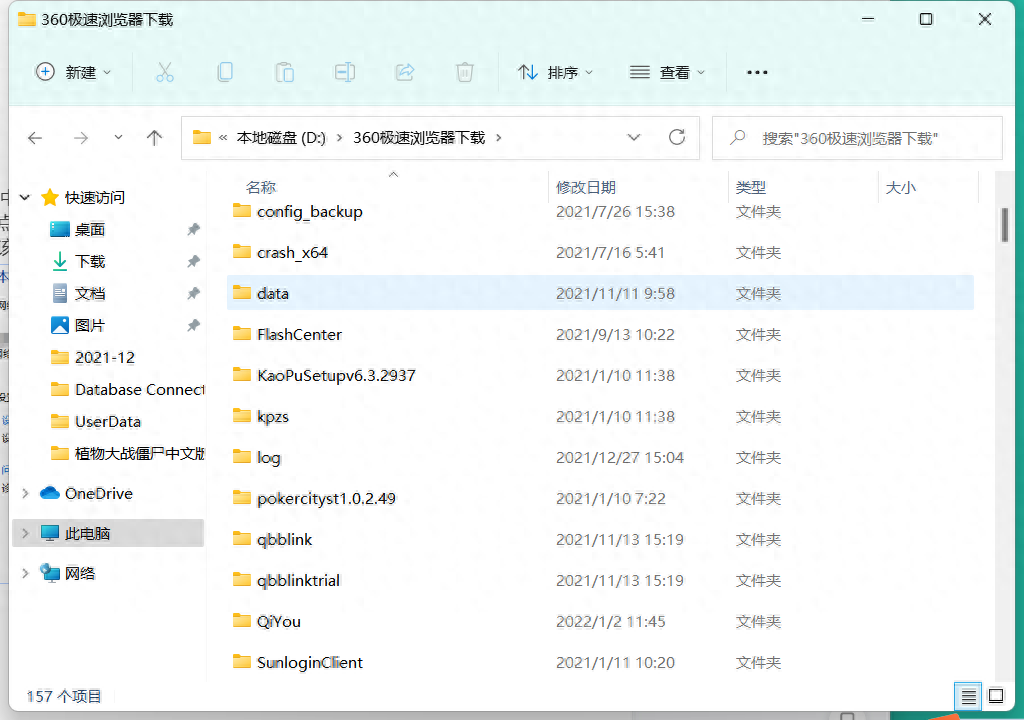Expand the OneDrive tree node
The height and width of the screenshot is (720, 1024).
pos(25,493)
